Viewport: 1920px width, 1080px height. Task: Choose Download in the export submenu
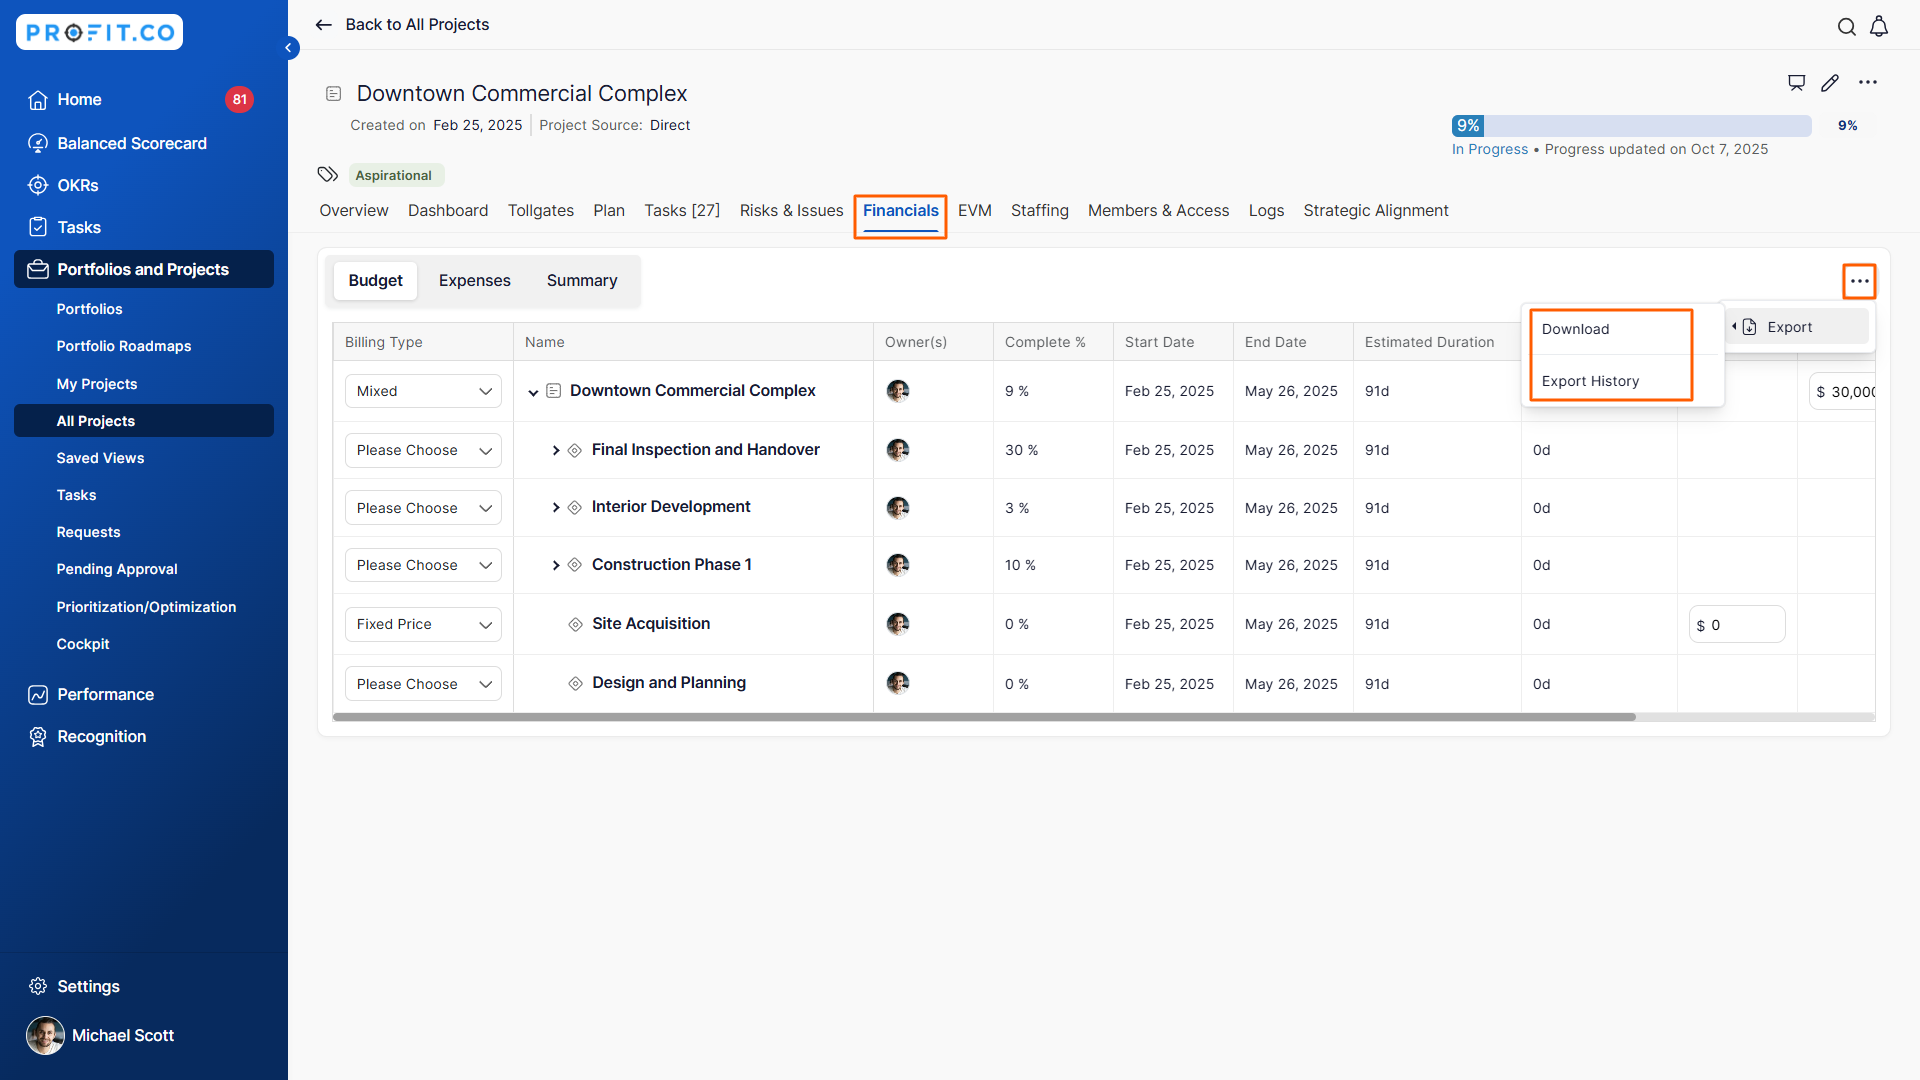tap(1575, 329)
